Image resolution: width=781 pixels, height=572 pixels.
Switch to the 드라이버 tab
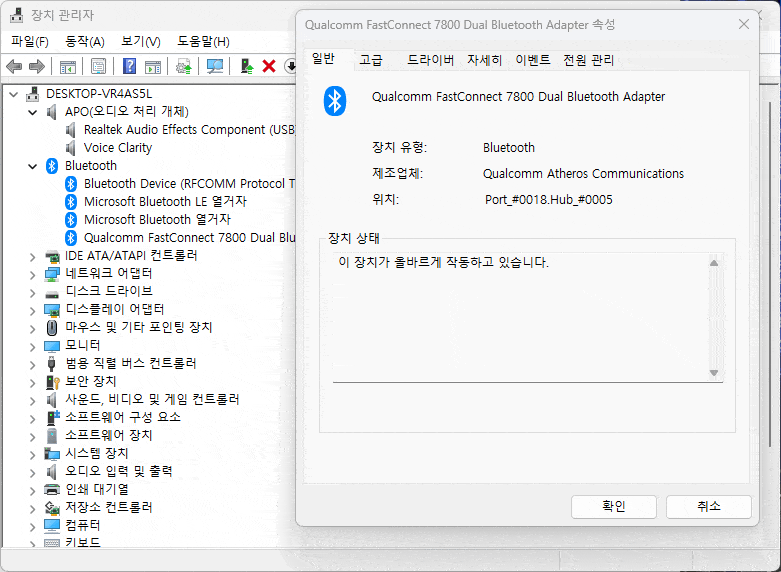tap(430, 60)
